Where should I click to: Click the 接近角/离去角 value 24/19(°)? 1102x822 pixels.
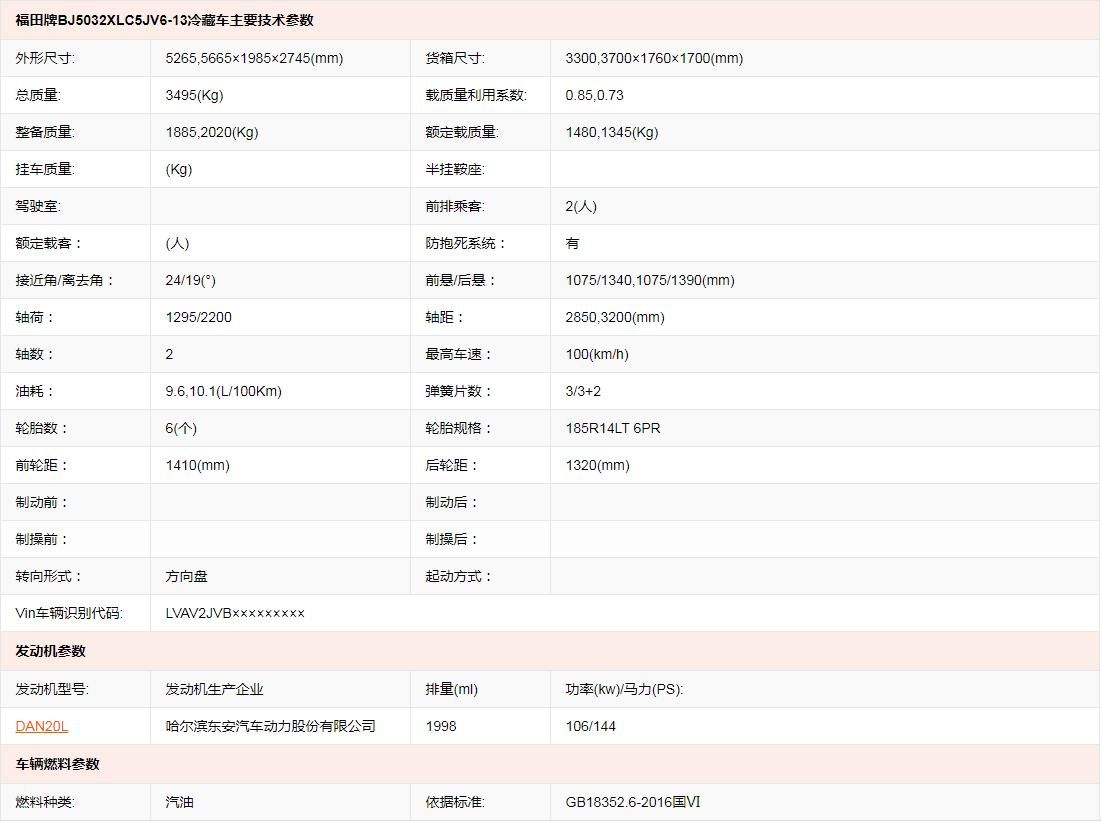(190, 280)
